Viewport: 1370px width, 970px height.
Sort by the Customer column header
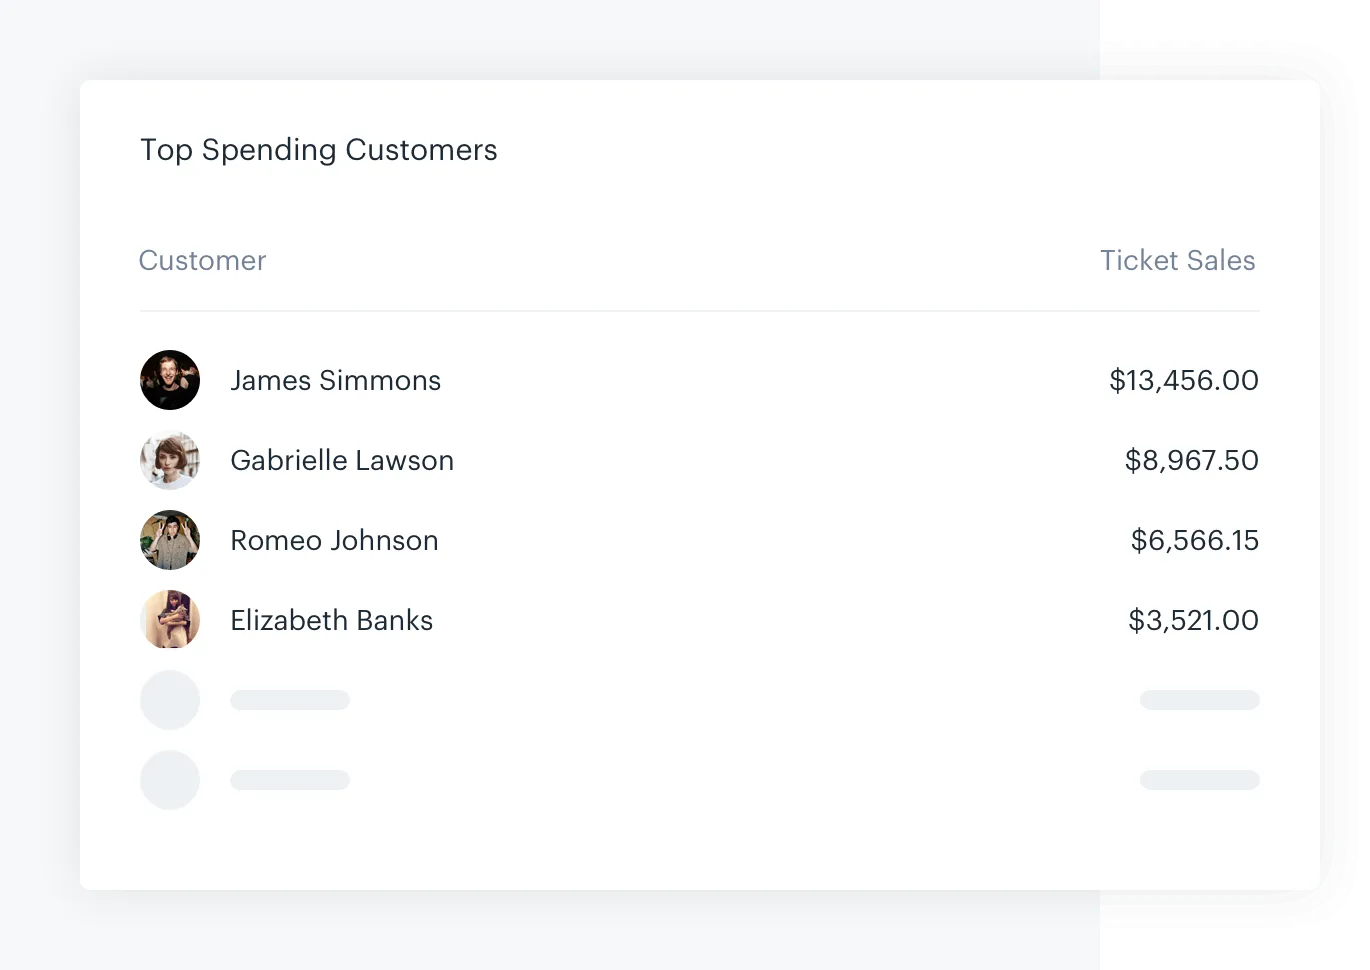tap(202, 260)
